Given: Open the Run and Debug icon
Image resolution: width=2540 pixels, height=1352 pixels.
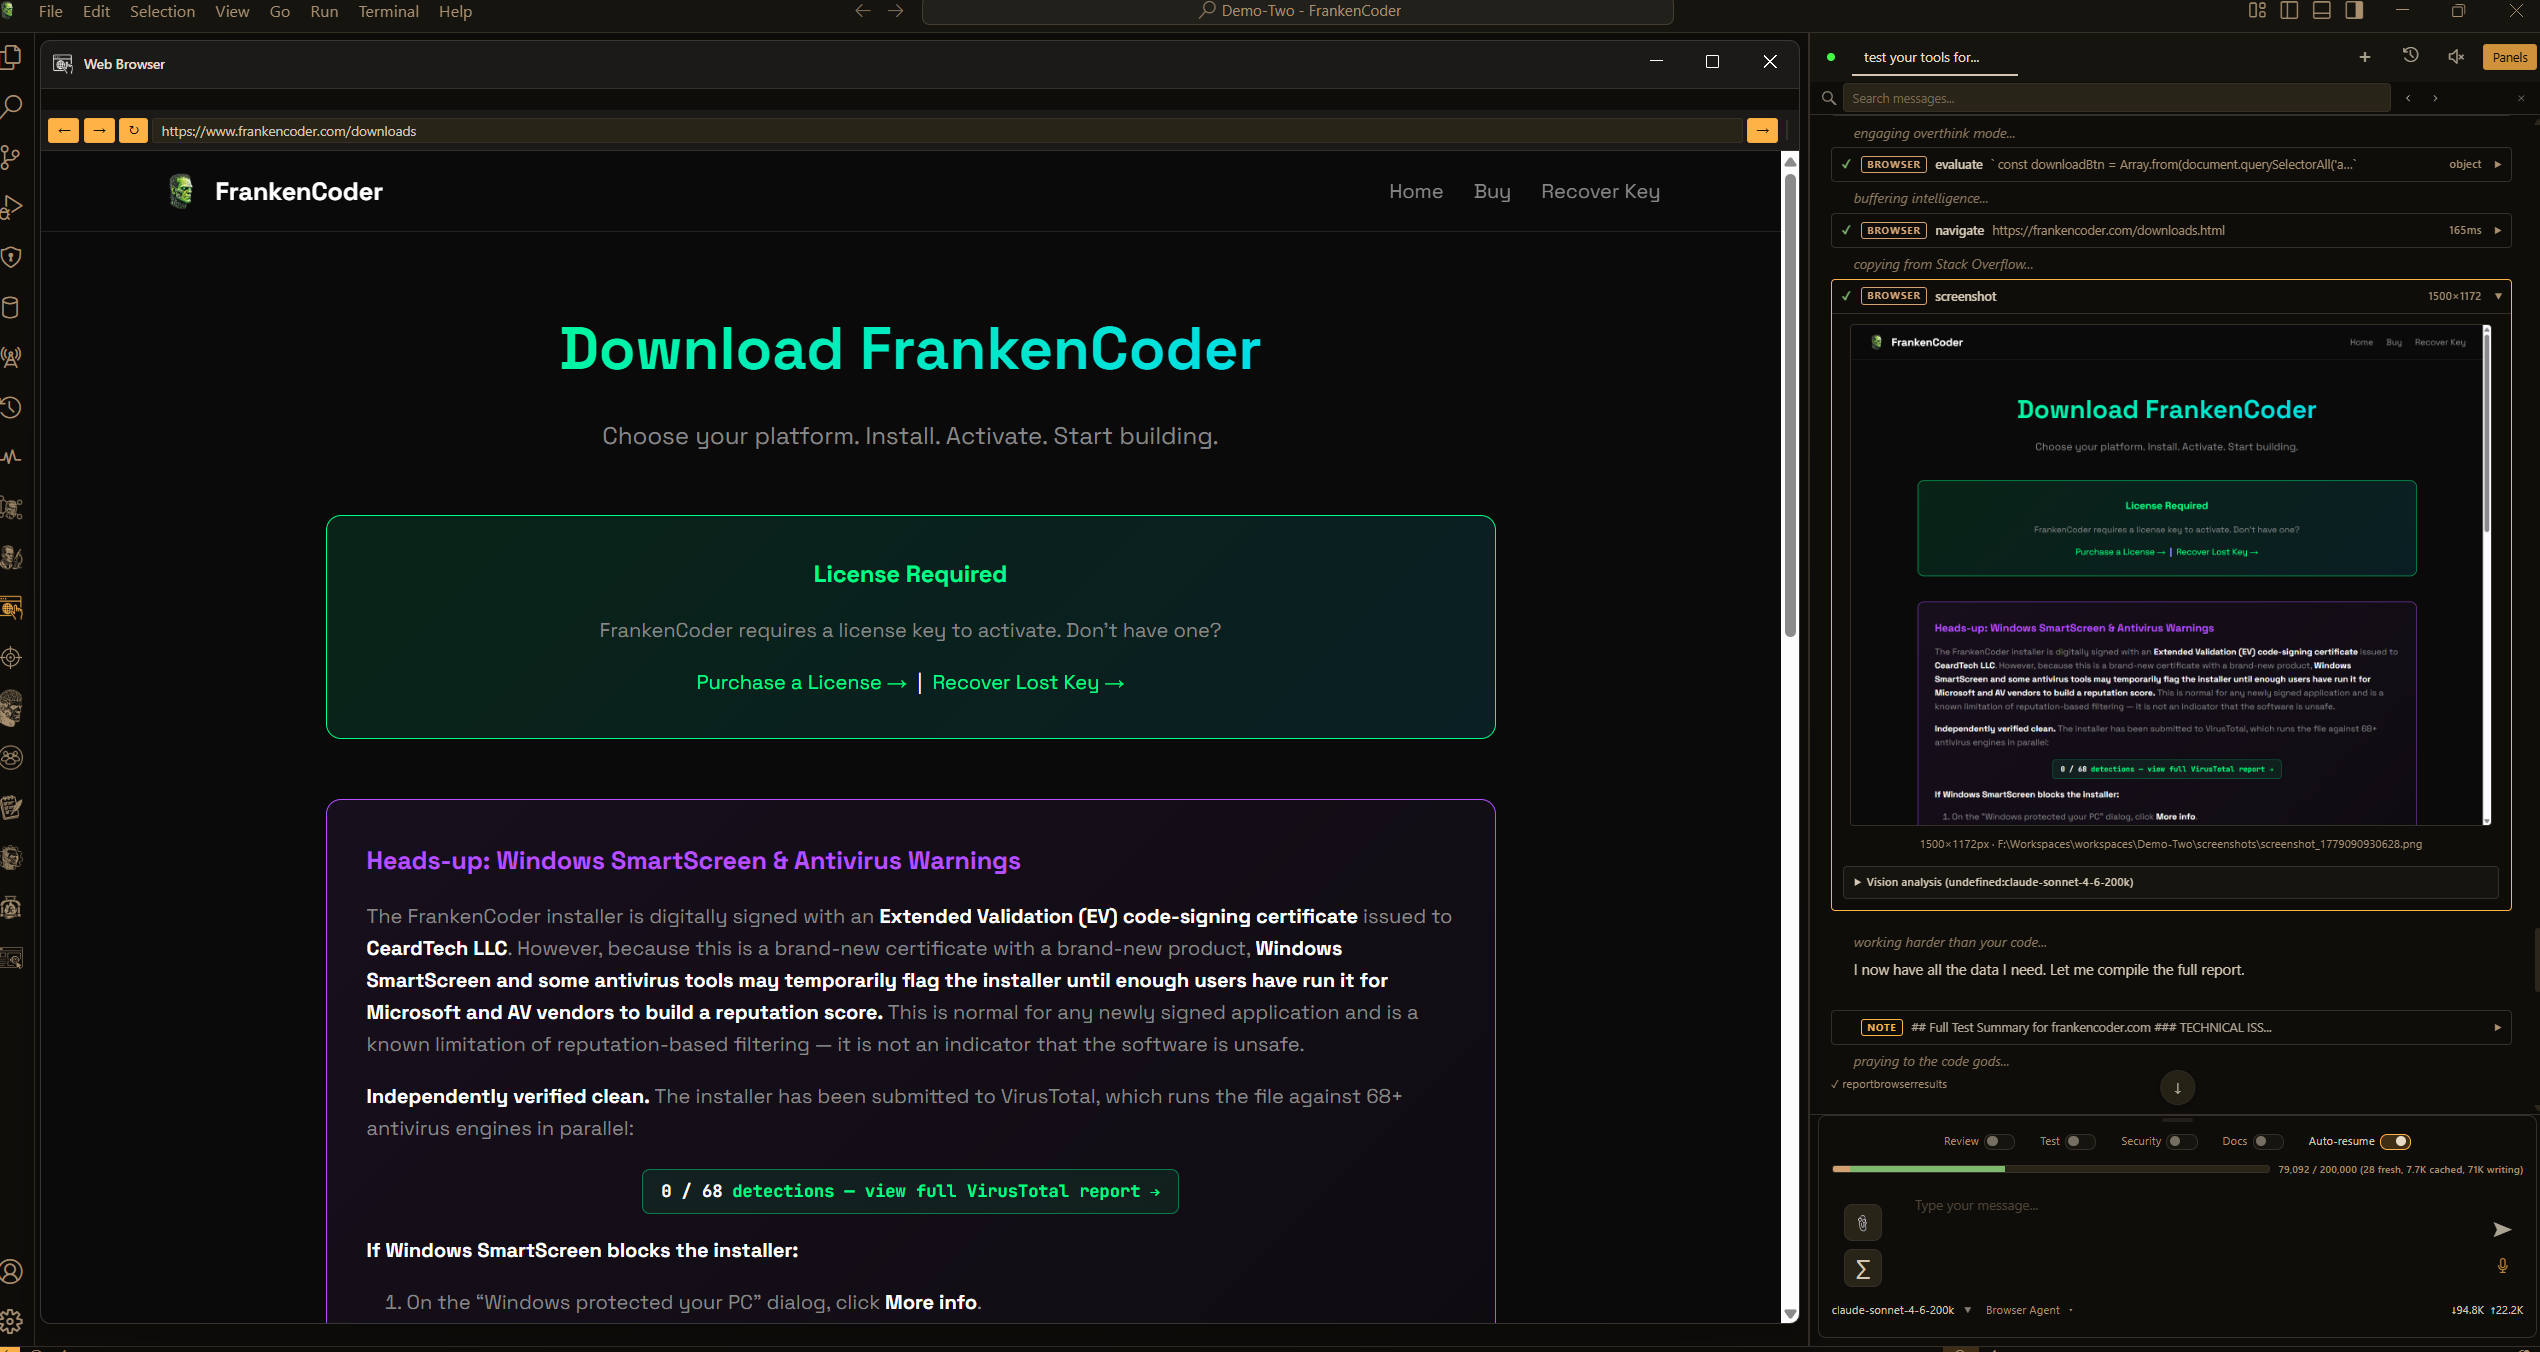Looking at the screenshot, I should tap(12, 207).
